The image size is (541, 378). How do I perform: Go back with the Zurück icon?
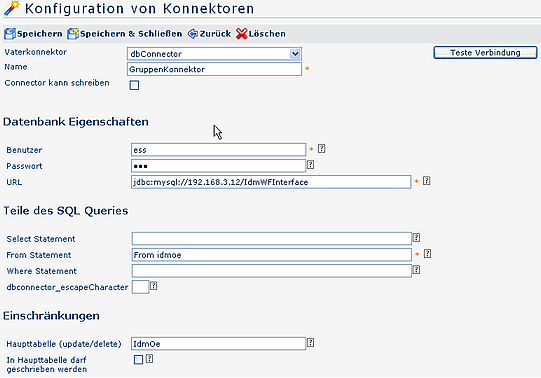point(193,34)
